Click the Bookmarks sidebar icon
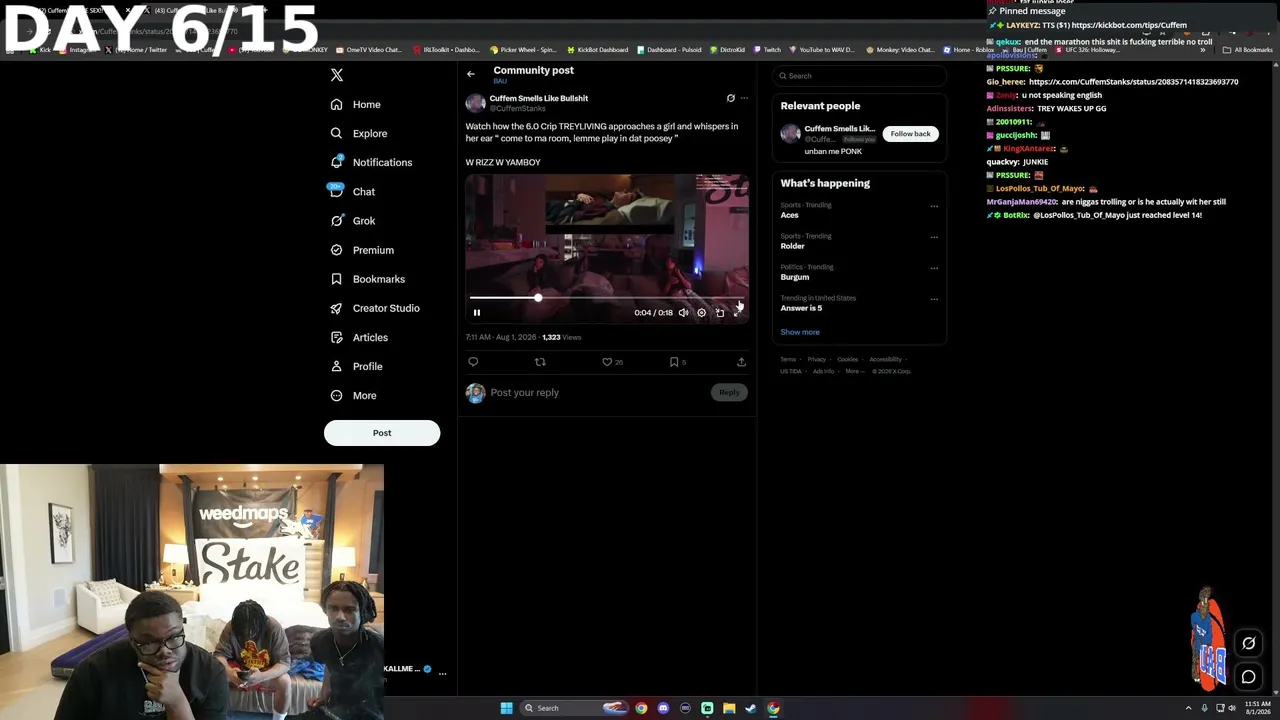The height and width of the screenshot is (720, 1280). [x=336, y=279]
